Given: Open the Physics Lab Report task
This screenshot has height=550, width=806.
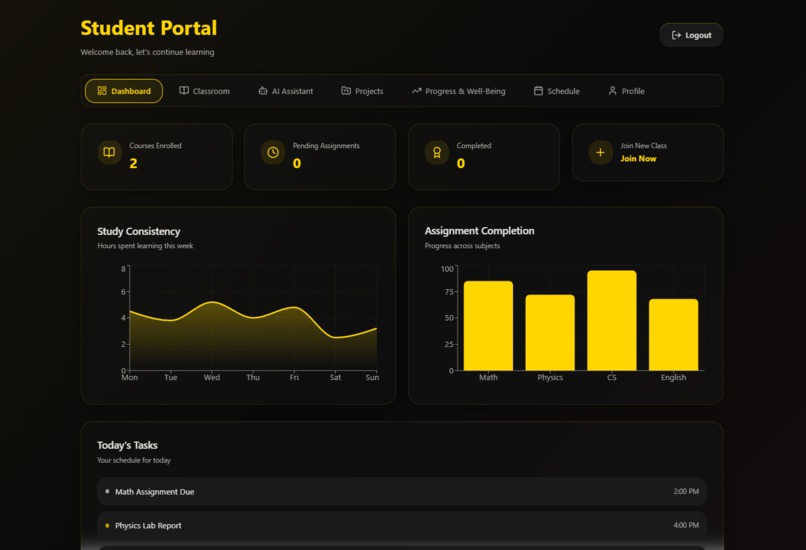Looking at the screenshot, I should tap(402, 525).
